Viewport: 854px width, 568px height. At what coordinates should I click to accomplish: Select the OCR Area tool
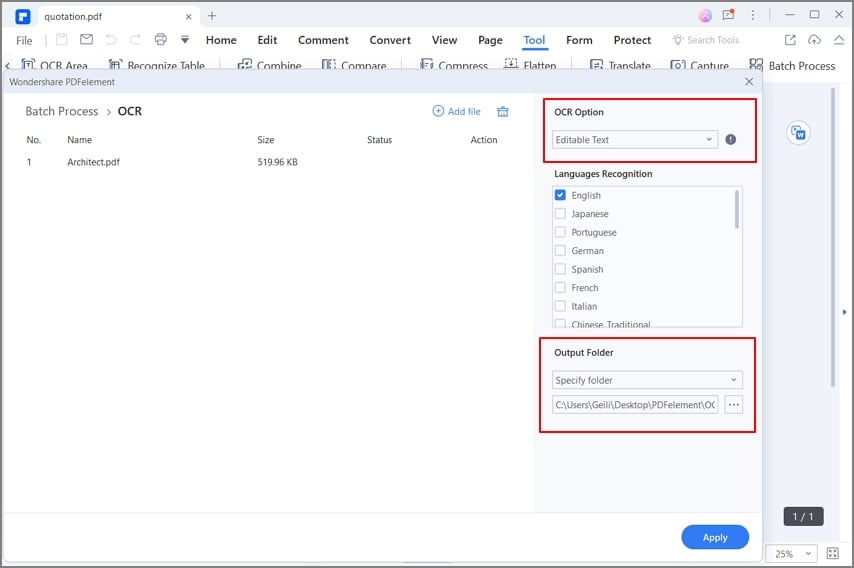[x=54, y=65]
